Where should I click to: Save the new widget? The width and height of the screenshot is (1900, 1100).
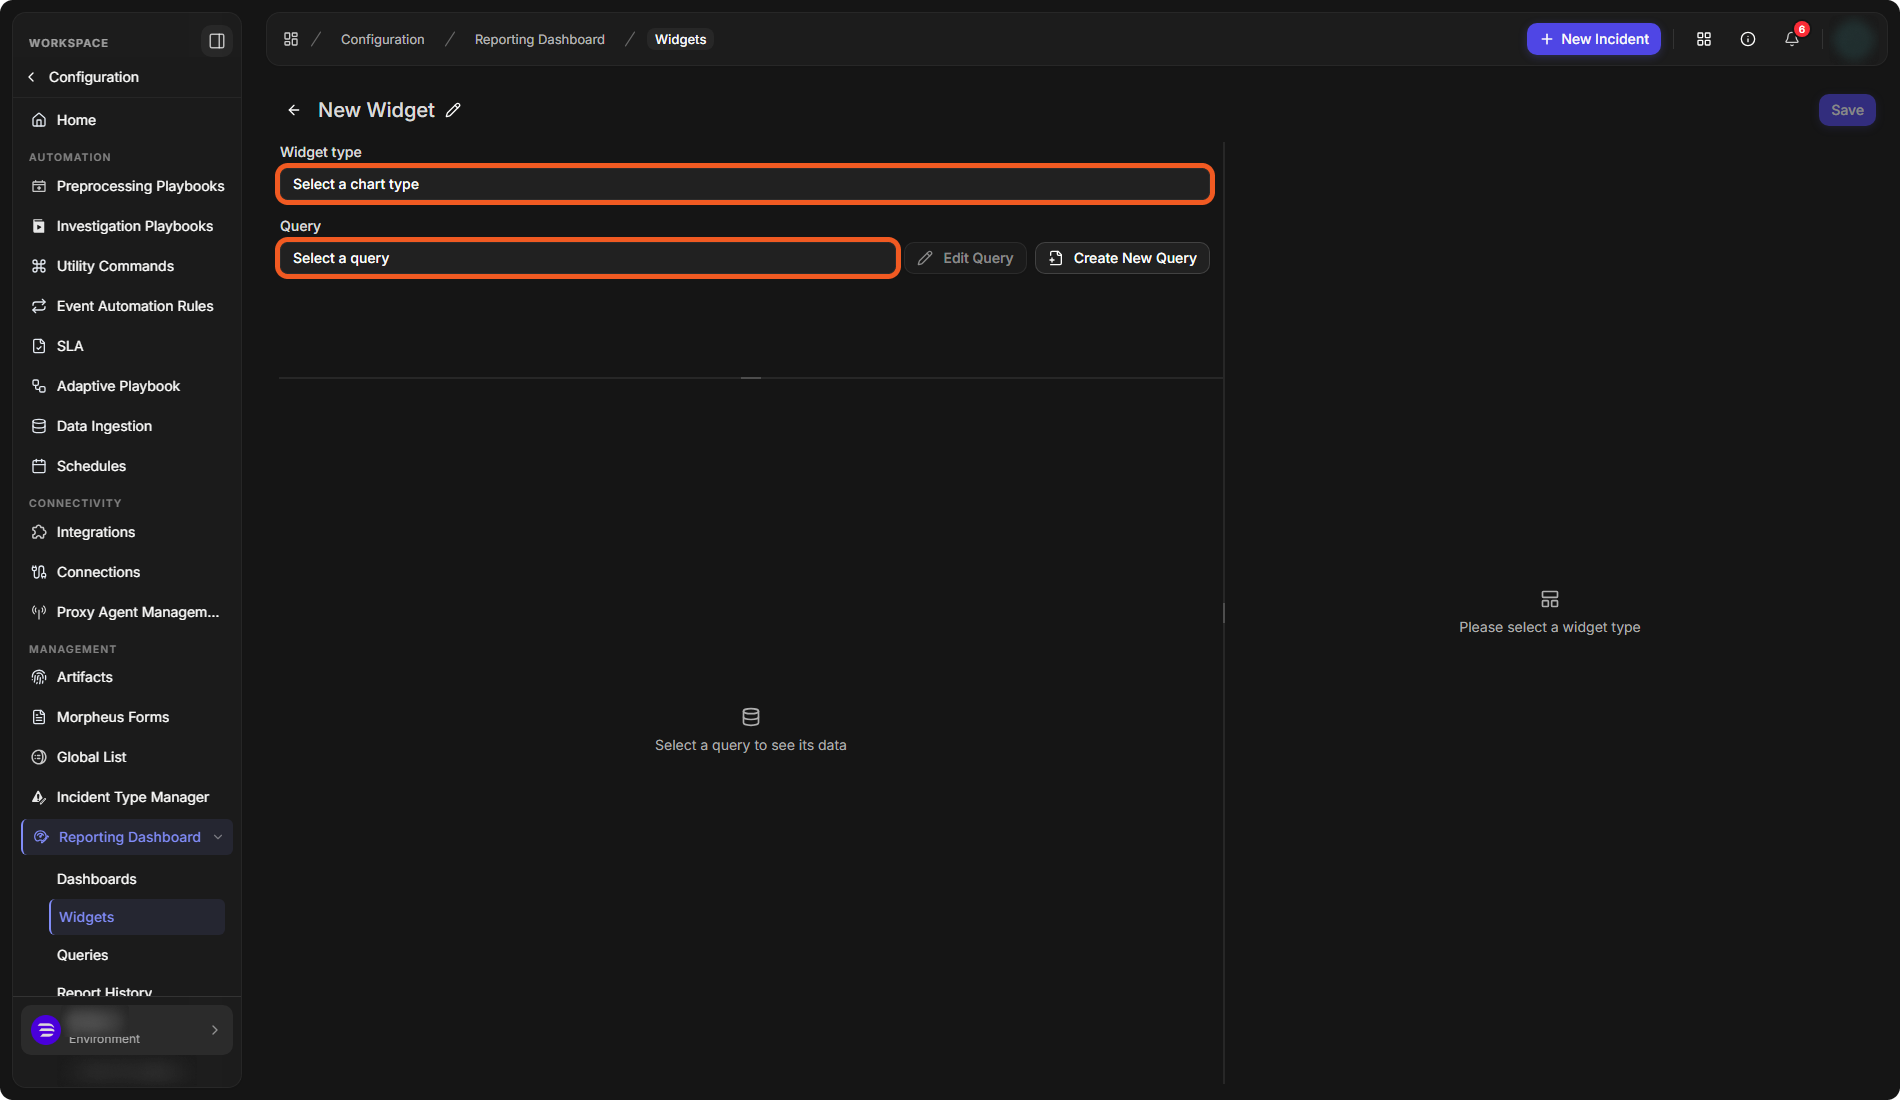tap(1847, 110)
